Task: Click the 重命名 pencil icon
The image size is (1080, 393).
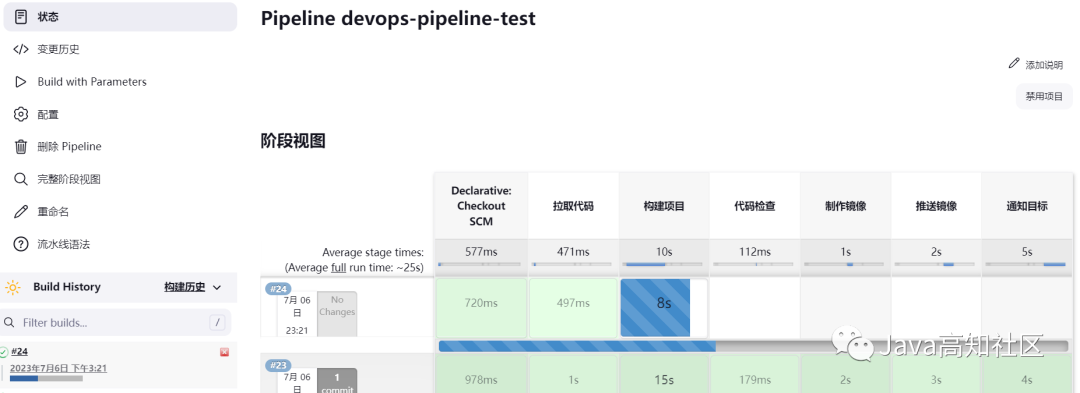Action: tap(21, 211)
